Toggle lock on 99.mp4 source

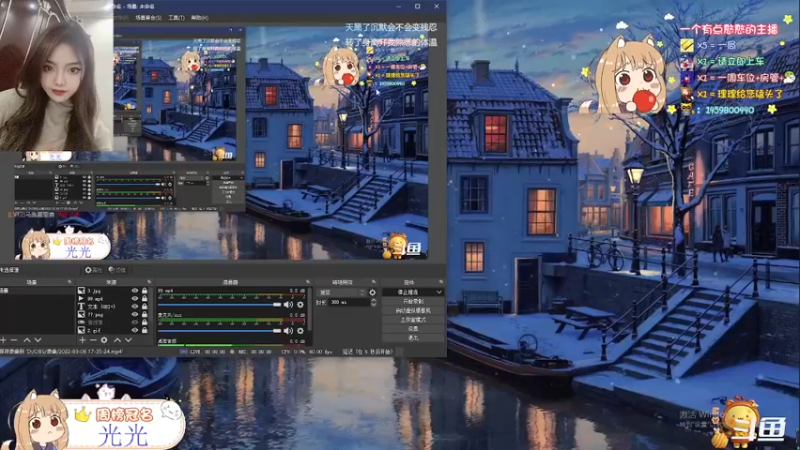pyautogui.click(x=144, y=298)
